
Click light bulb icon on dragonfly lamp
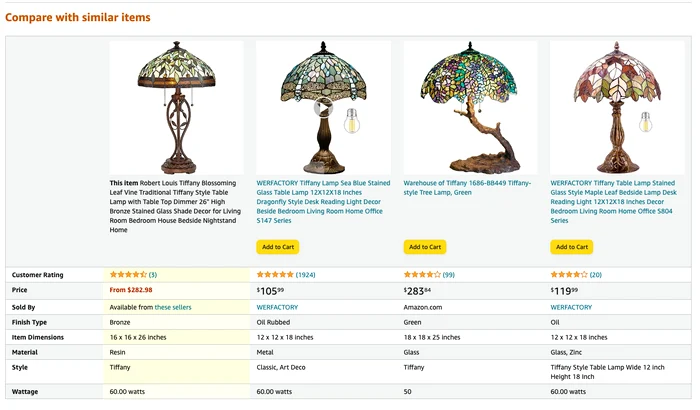(x=352, y=121)
